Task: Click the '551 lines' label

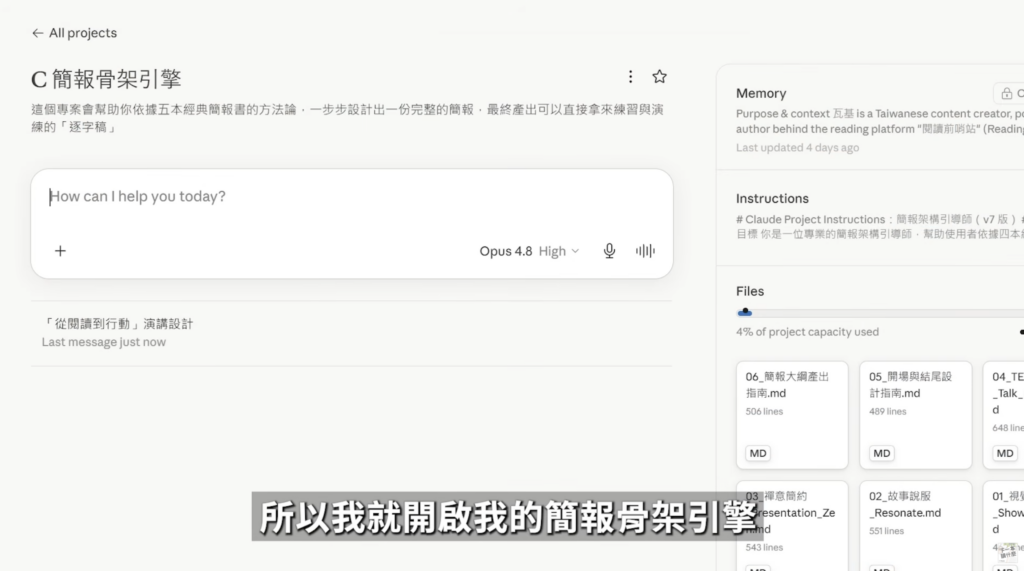Action: (x=886, y=531)
